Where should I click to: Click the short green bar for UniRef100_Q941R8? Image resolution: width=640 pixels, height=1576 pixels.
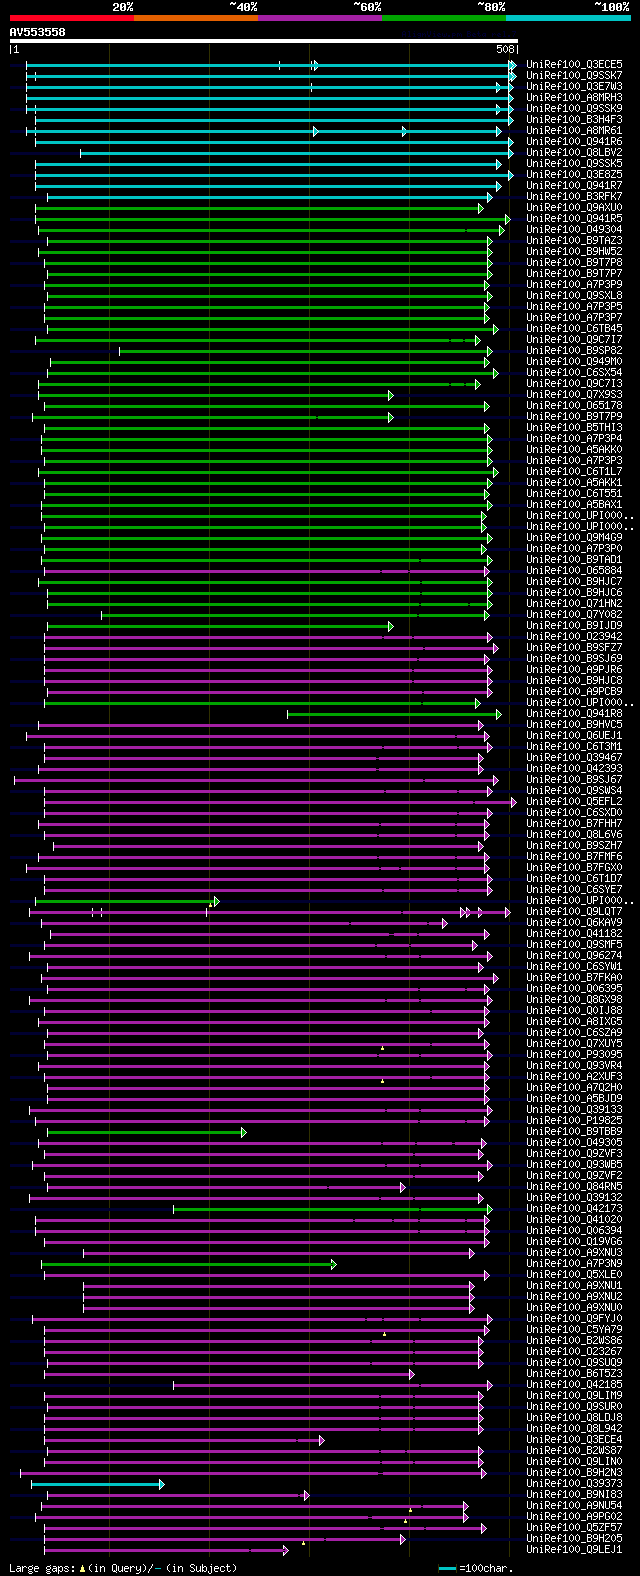point(394,714)
